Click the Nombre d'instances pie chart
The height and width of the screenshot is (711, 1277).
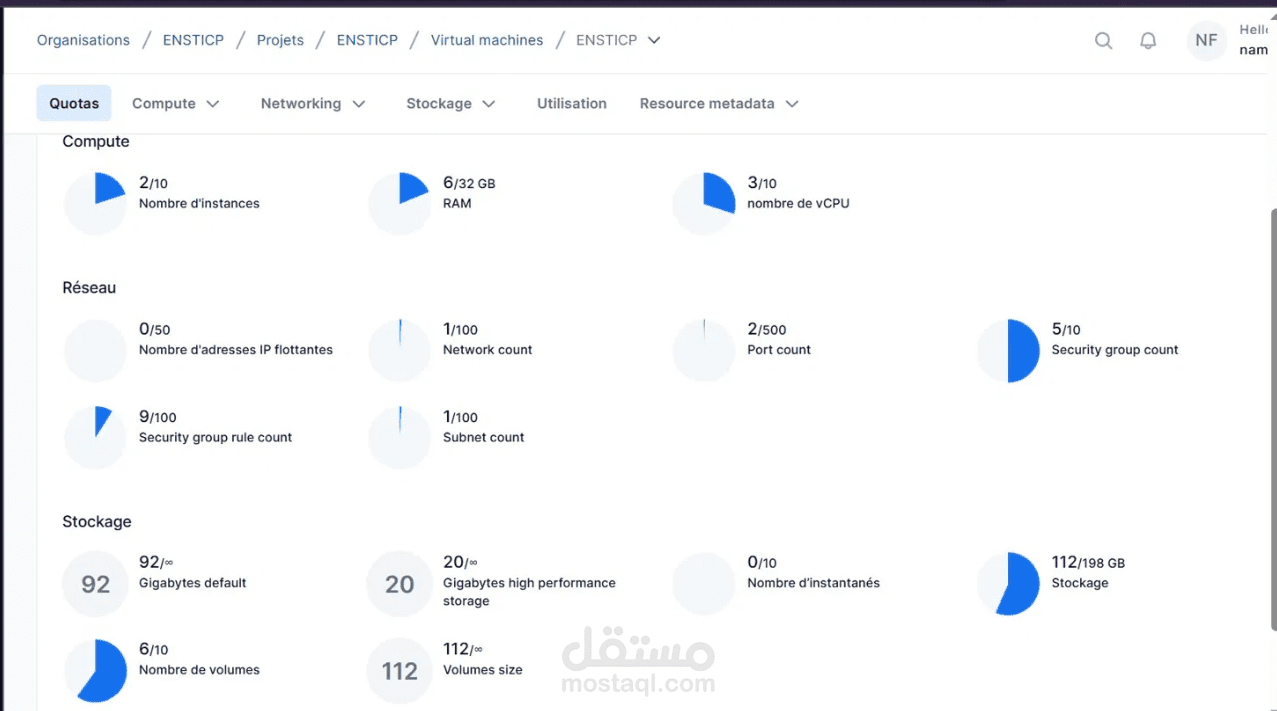click(96, 204)
